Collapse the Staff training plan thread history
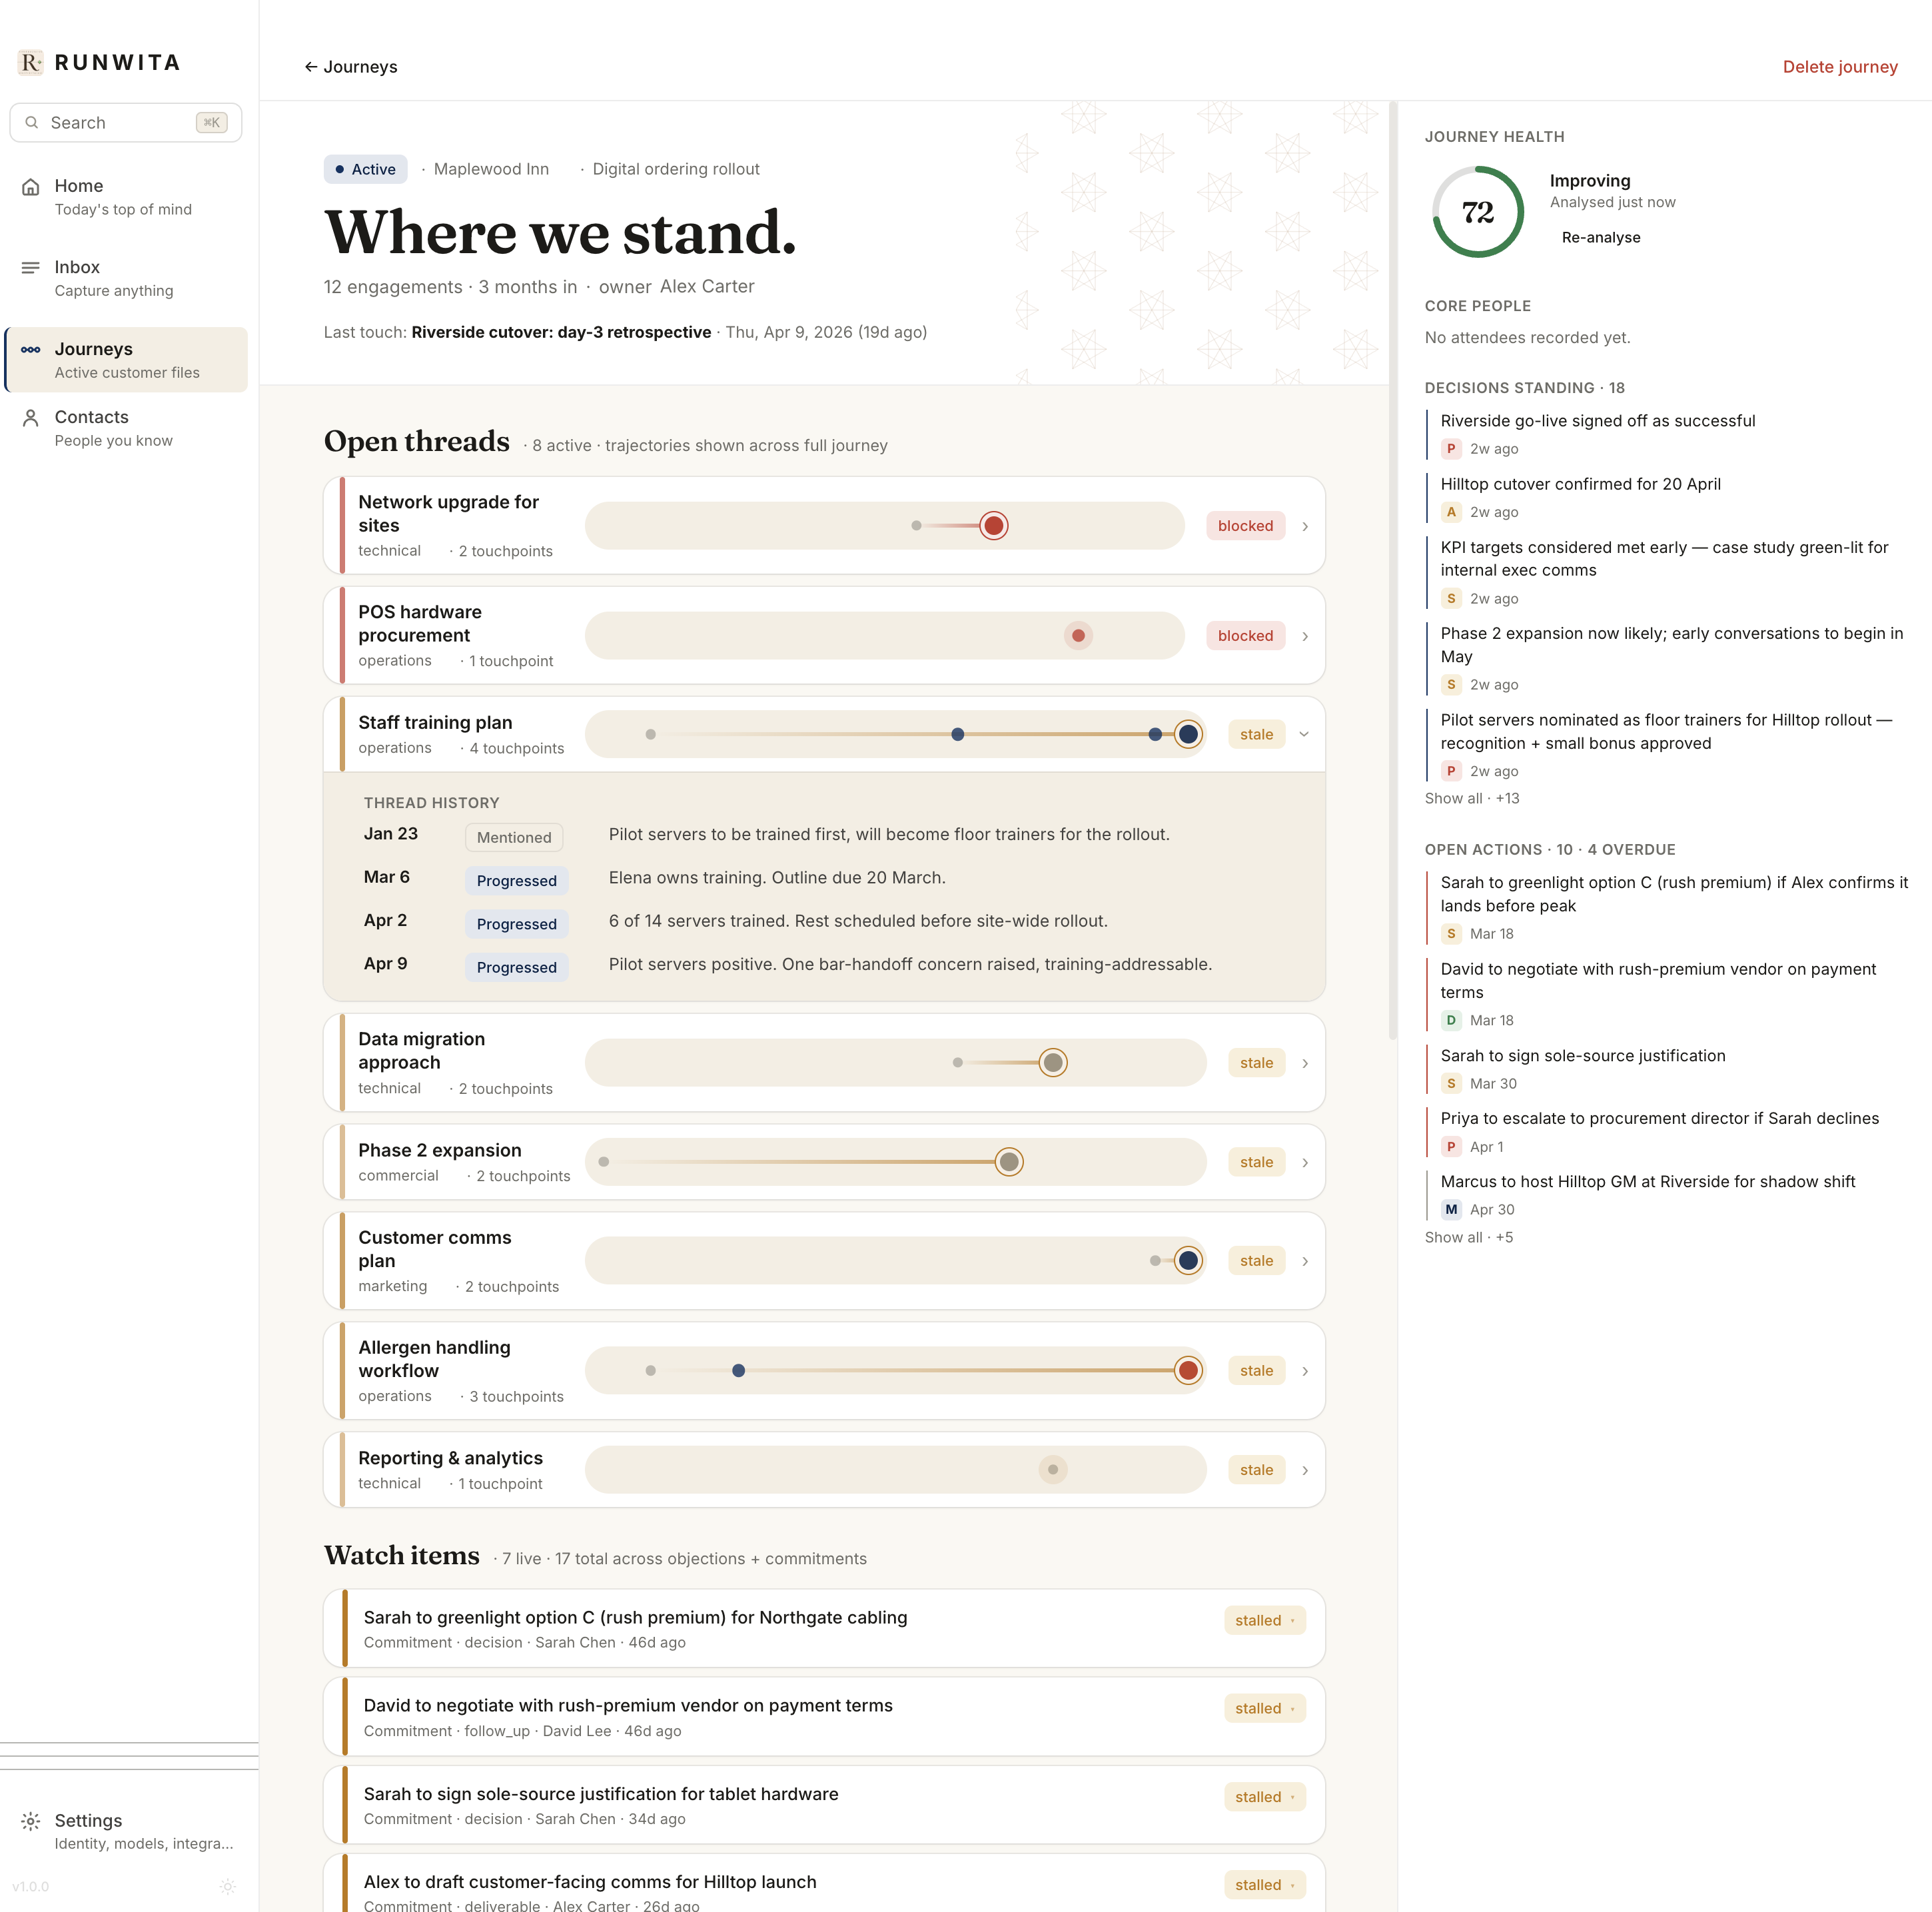The width and height of the screenshot is (1932, 1912). pos(1304,734)
